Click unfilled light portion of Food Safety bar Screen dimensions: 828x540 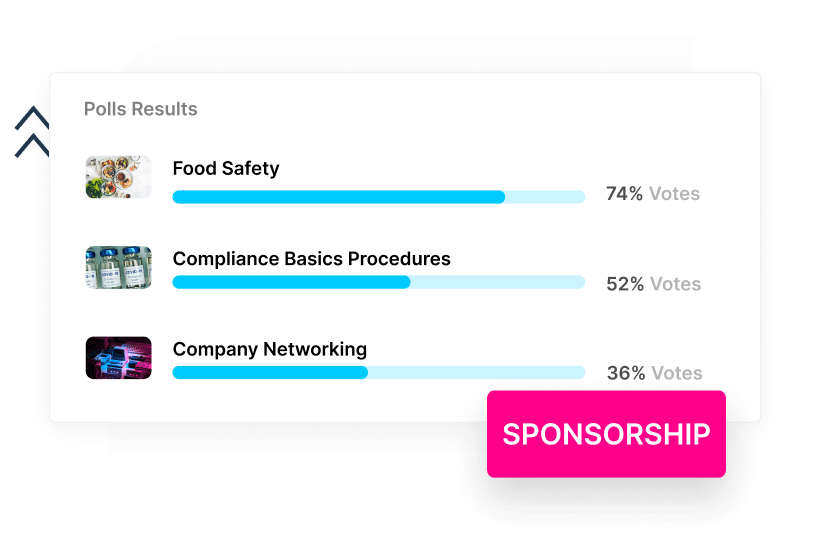545,197
